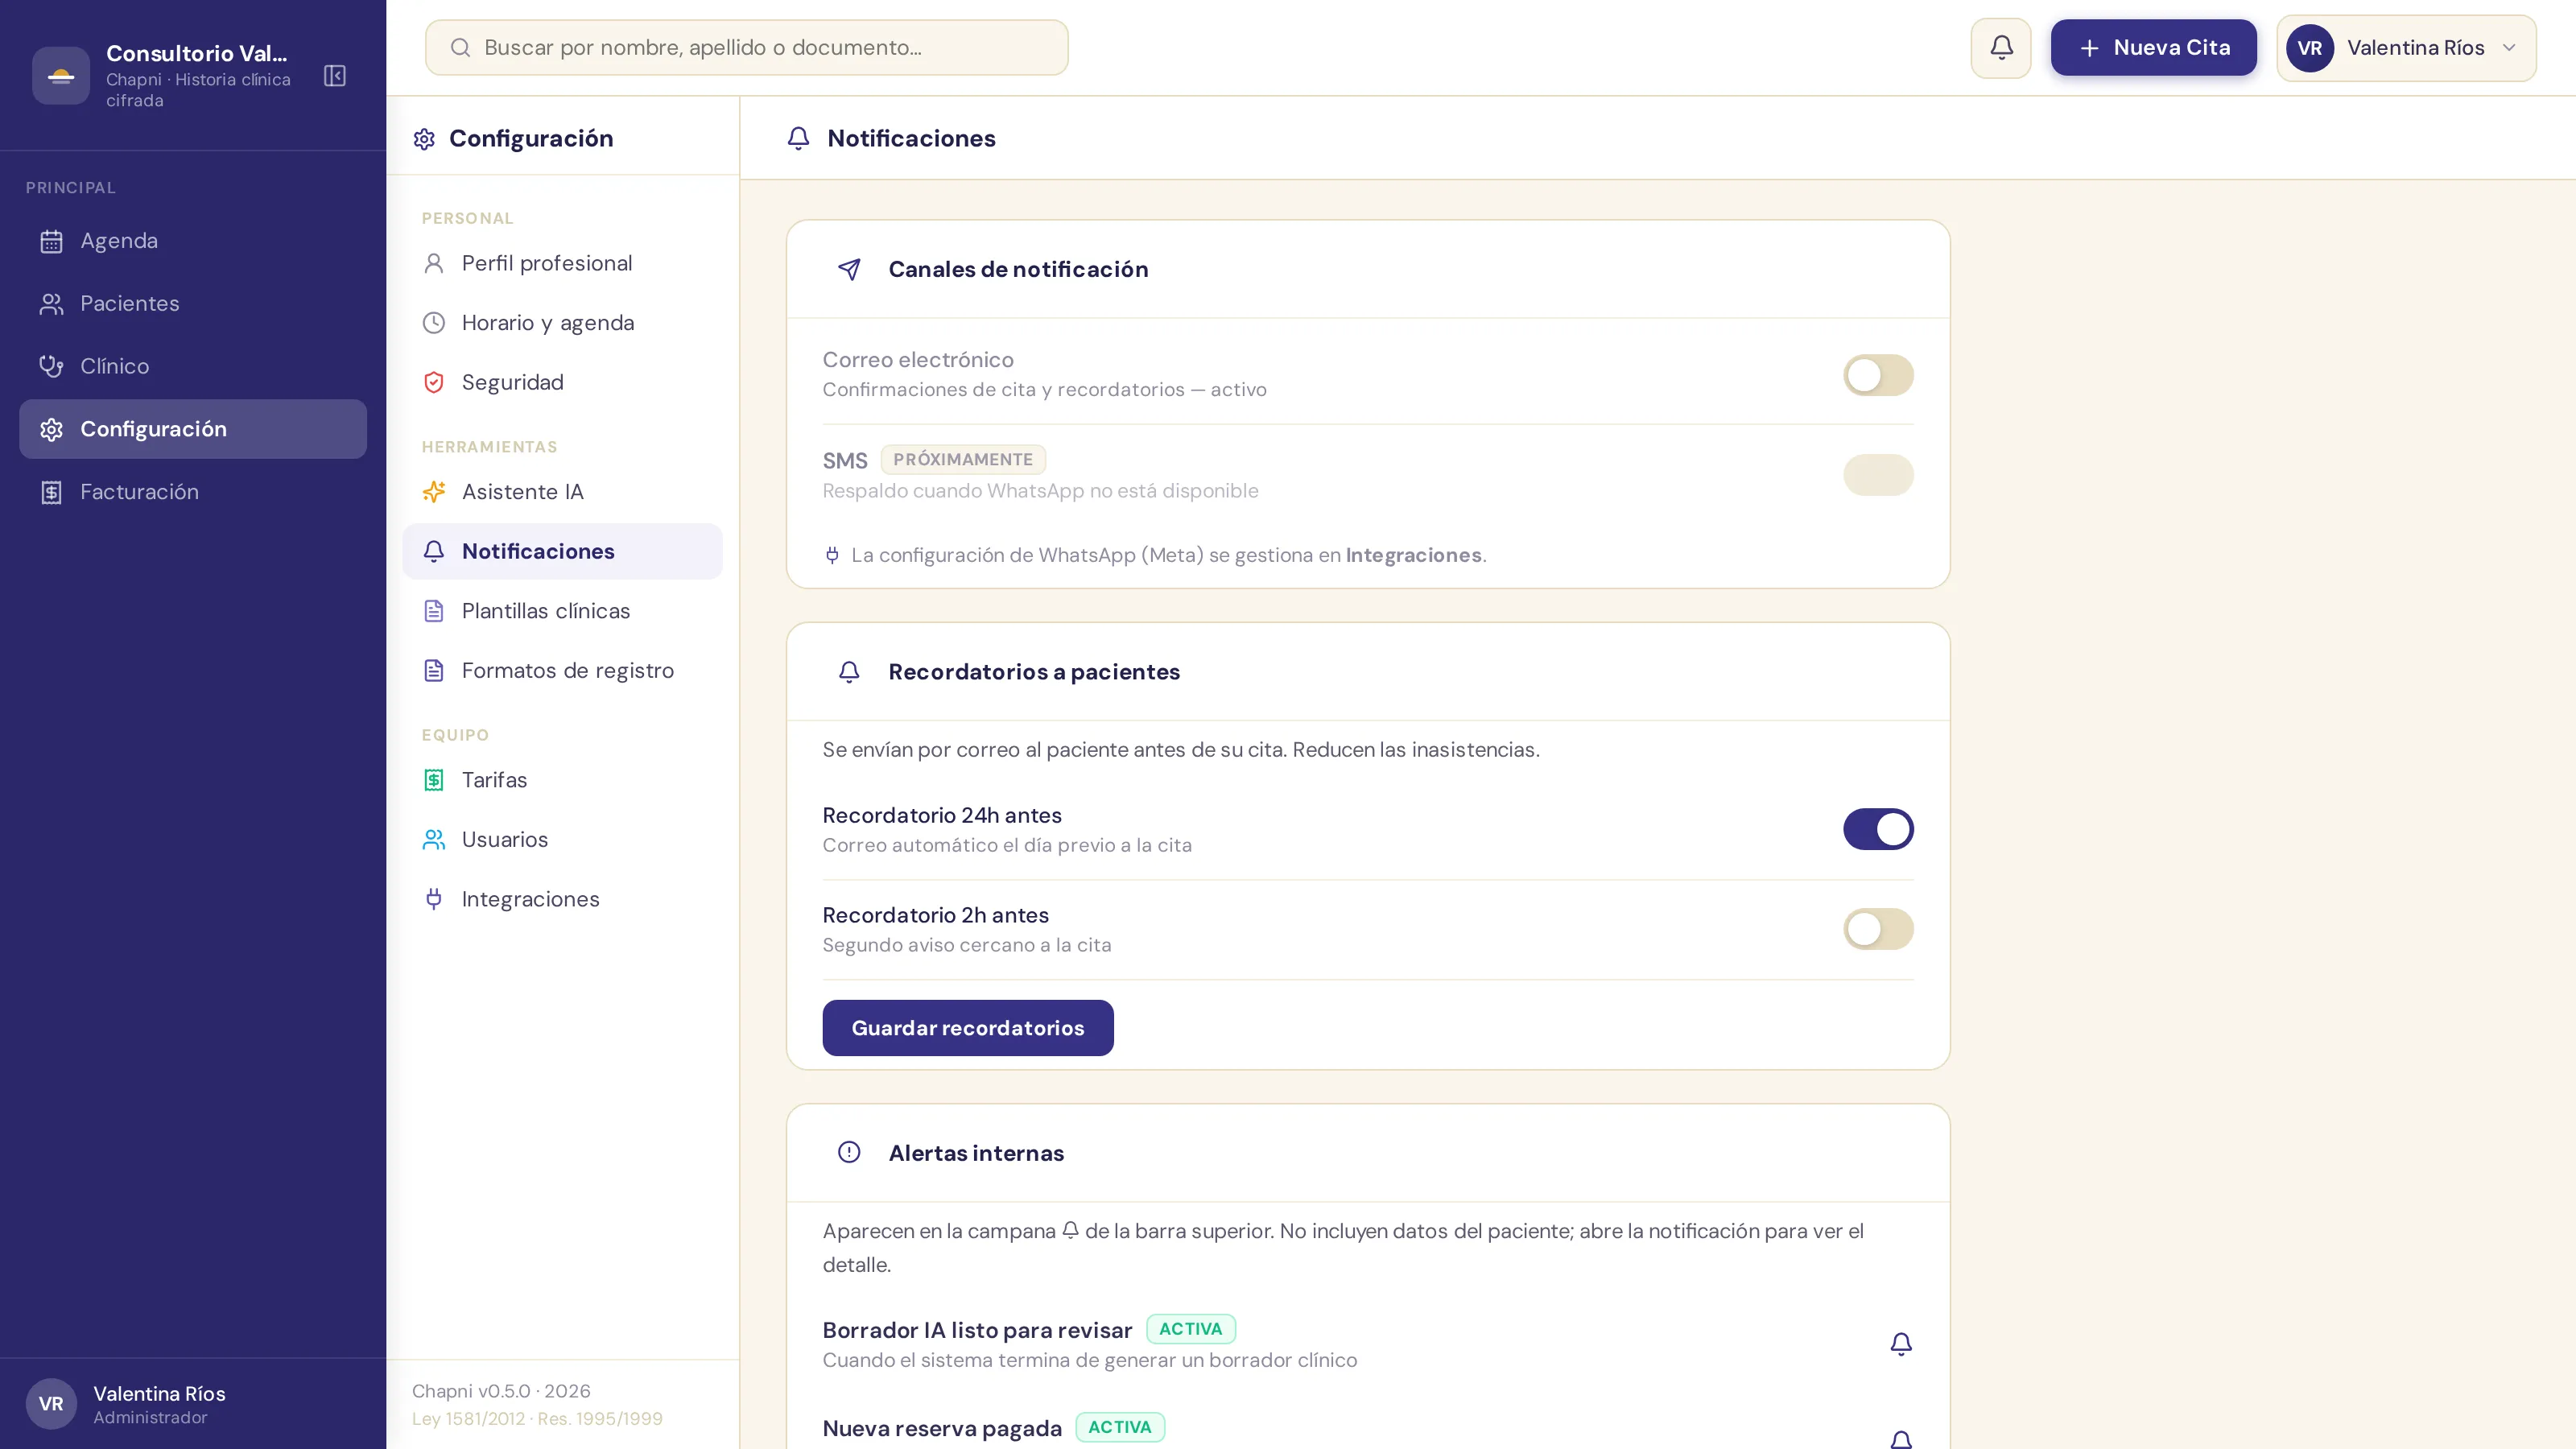Click 'Recordatorio 24h antes' label
This screenshot has height=1449, width=2576.
(941, 816)
